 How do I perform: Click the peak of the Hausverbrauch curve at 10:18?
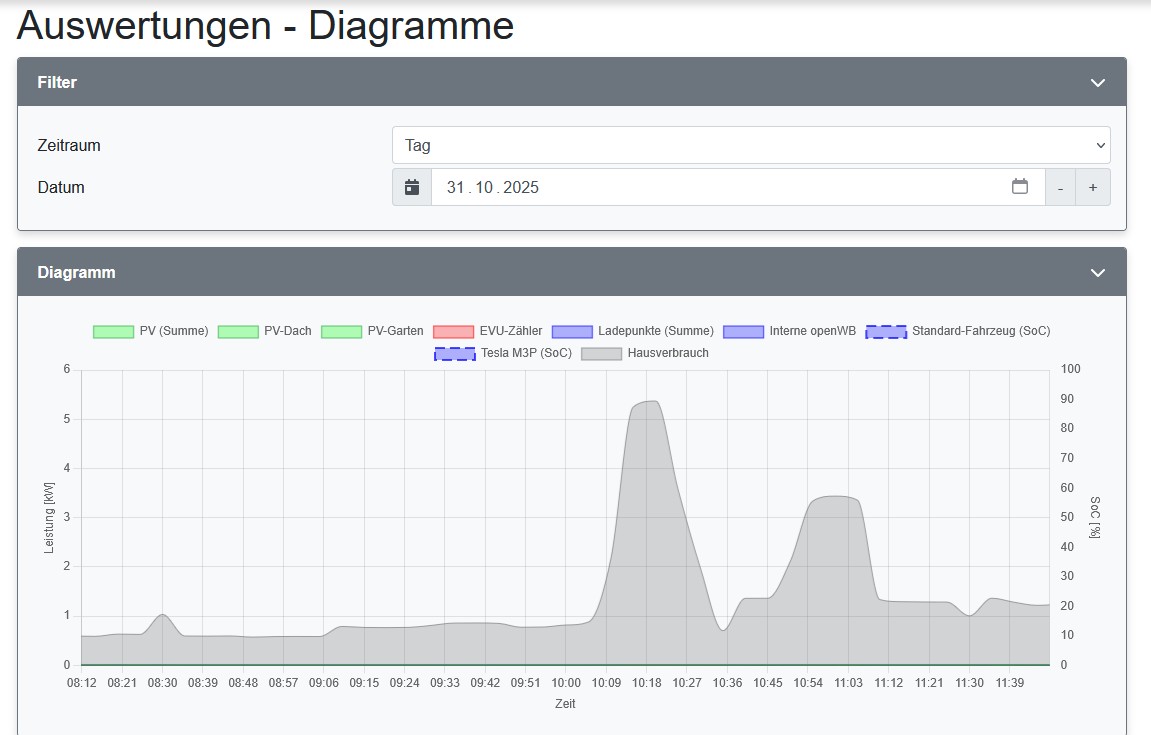648,402
